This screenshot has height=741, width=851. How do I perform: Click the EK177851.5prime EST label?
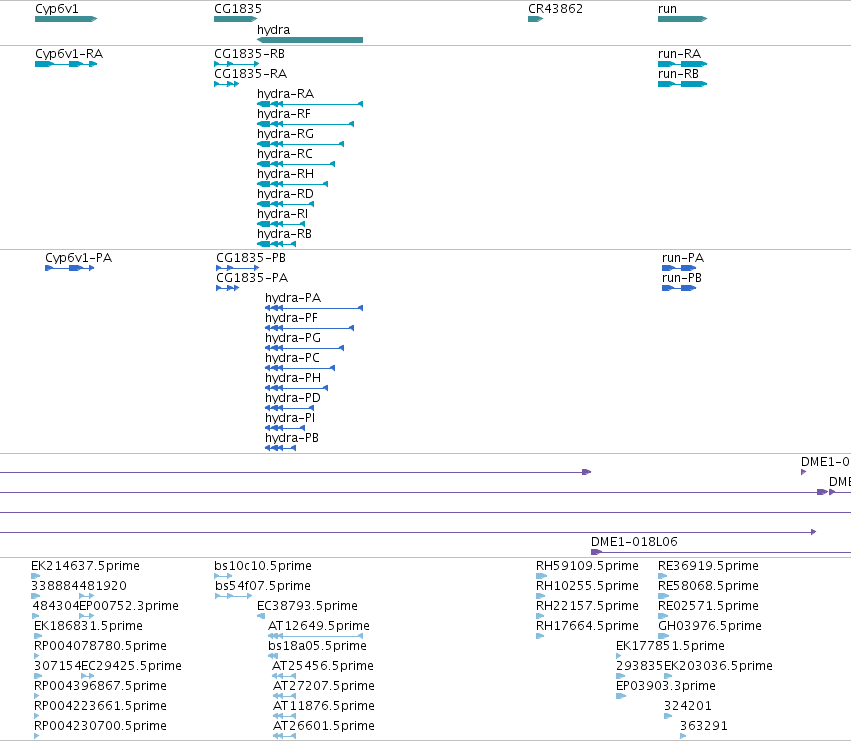tap(670, 647)
